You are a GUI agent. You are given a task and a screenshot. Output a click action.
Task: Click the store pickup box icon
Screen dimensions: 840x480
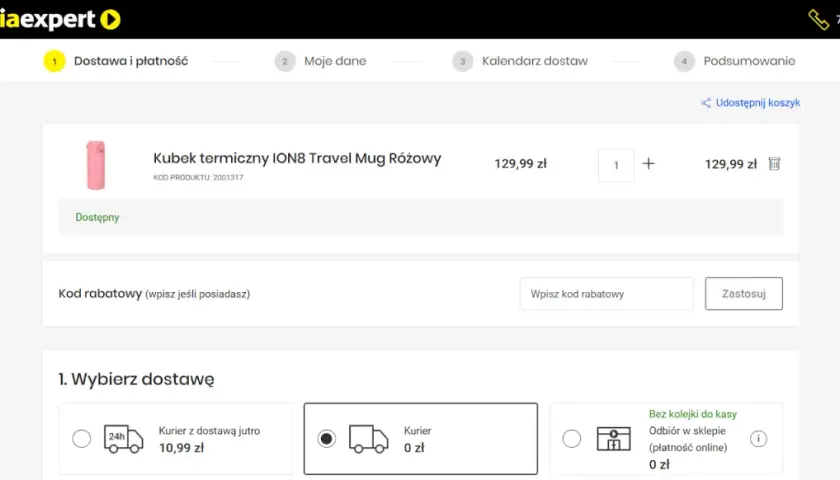pos(614,439)
